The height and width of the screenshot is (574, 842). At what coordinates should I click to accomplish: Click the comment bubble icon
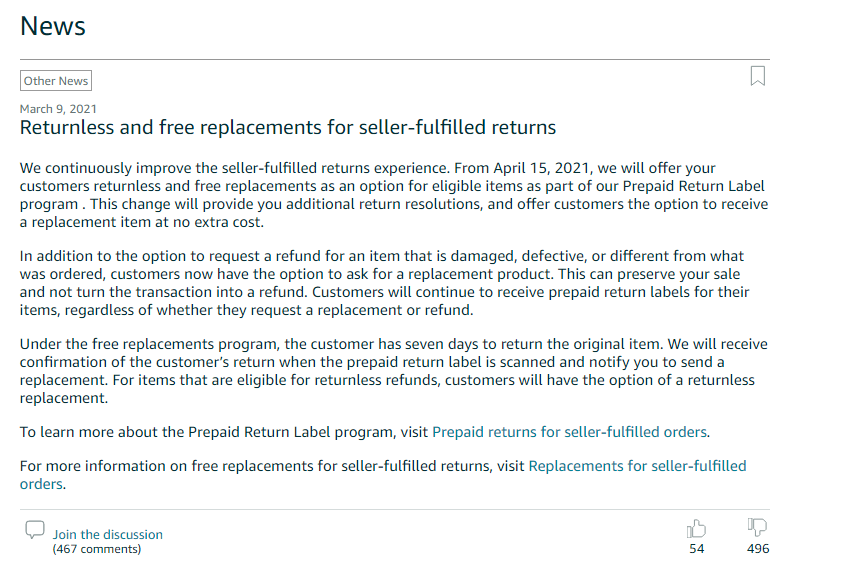pyautogui.click(x=35, y=529)
